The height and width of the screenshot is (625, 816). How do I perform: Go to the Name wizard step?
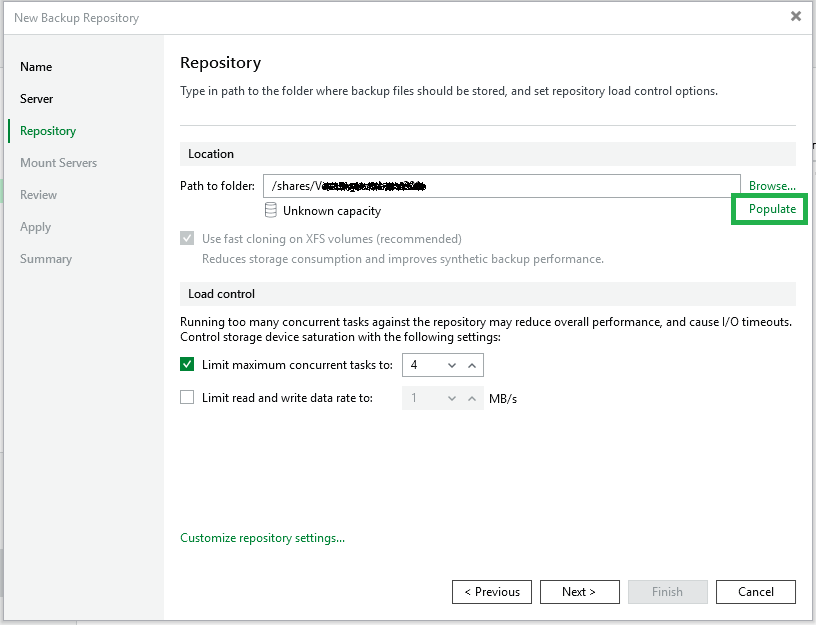[36, 67]
